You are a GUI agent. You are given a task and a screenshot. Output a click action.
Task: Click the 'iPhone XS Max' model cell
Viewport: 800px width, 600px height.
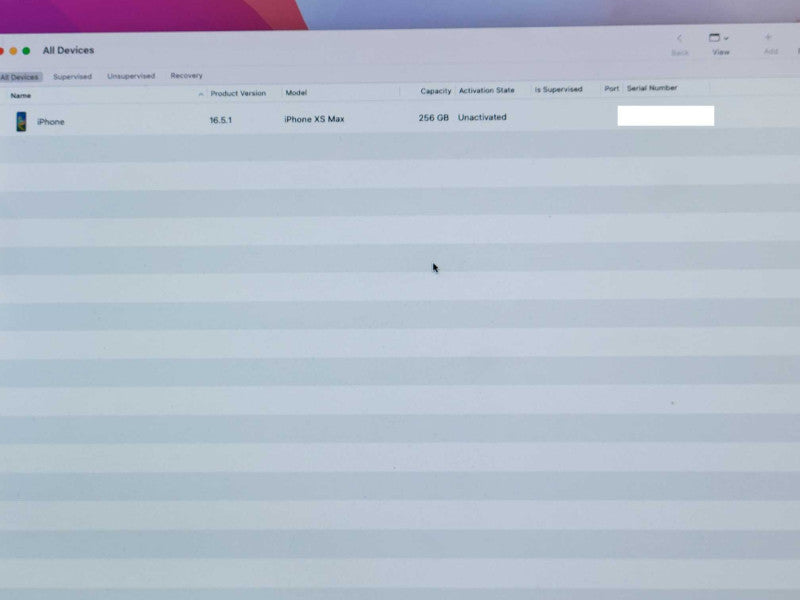coord(314,119)
